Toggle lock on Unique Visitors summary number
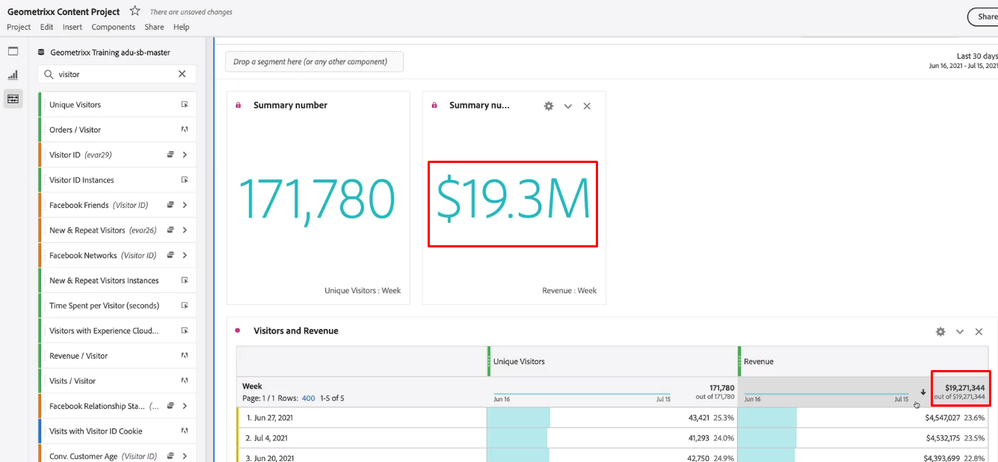 [238, 105]
